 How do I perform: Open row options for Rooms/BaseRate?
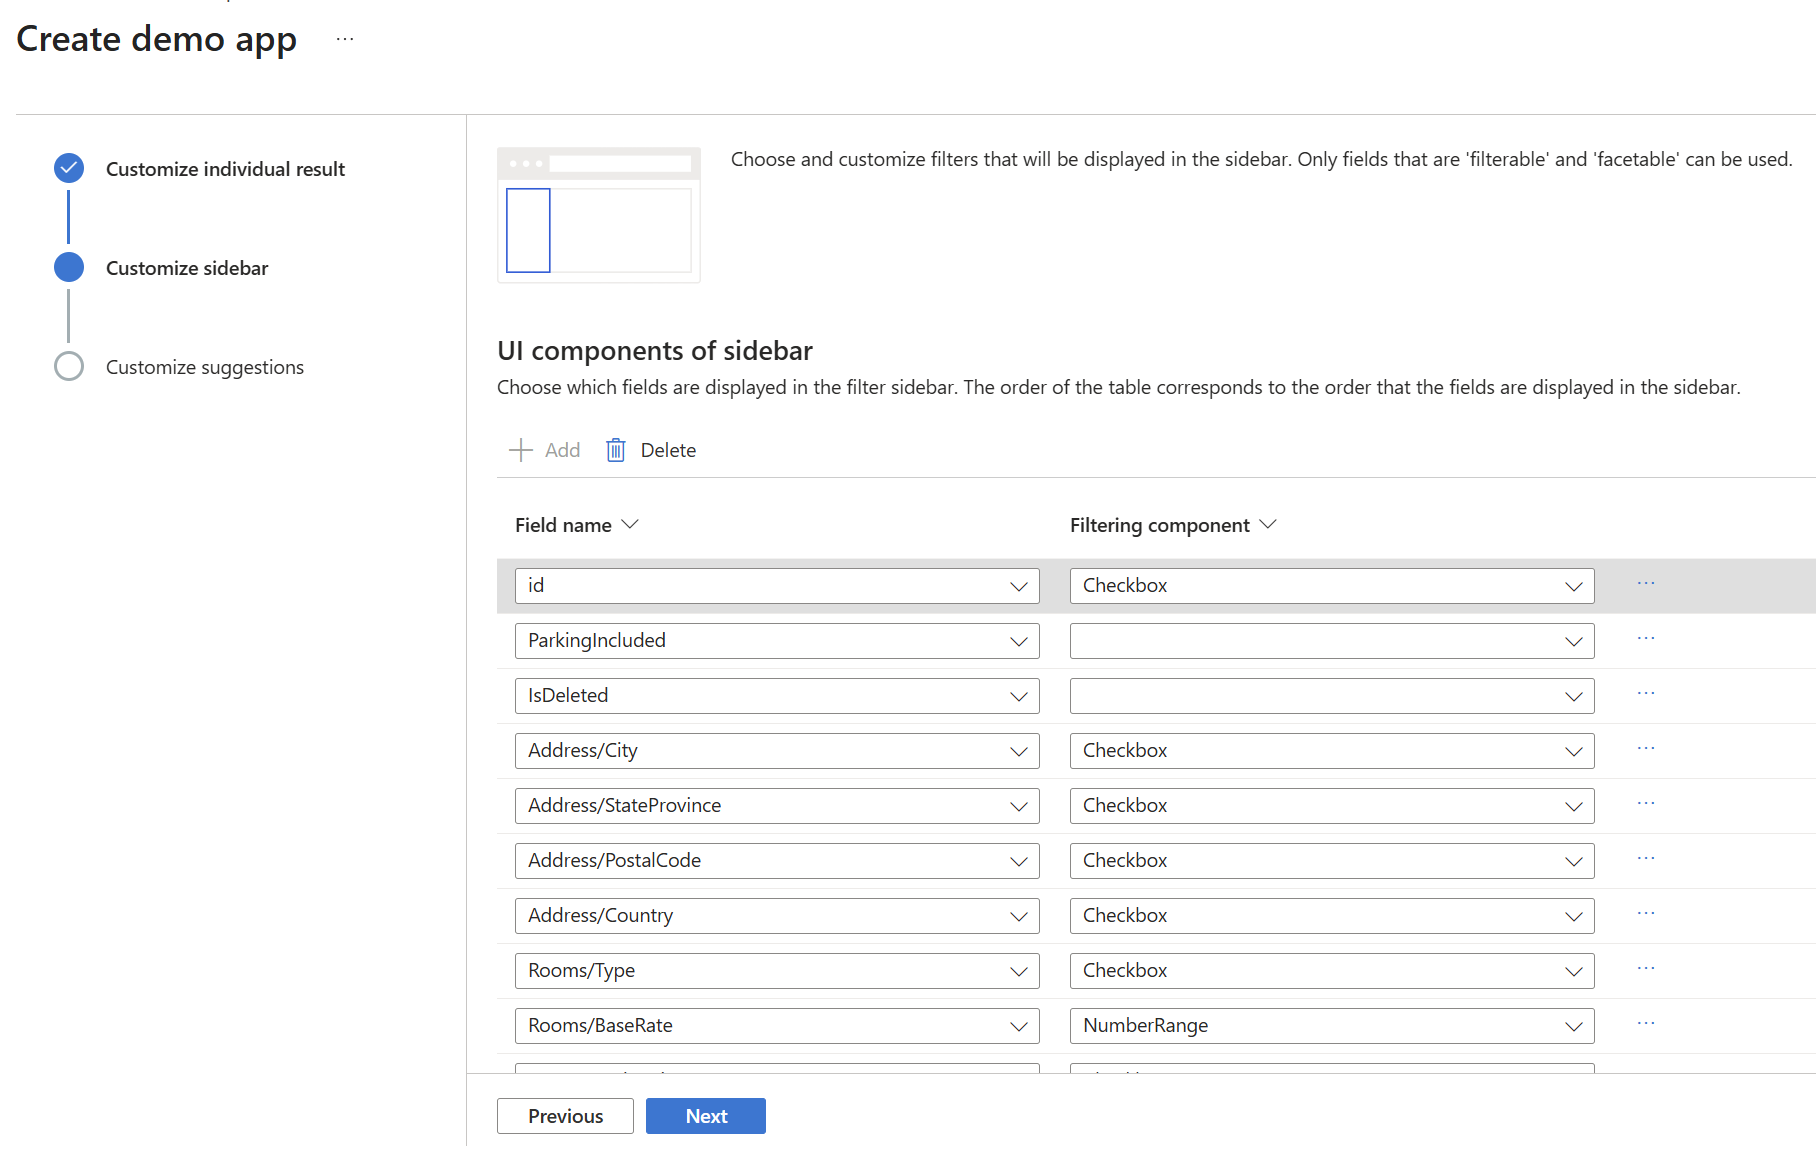coord(1646,1023)
